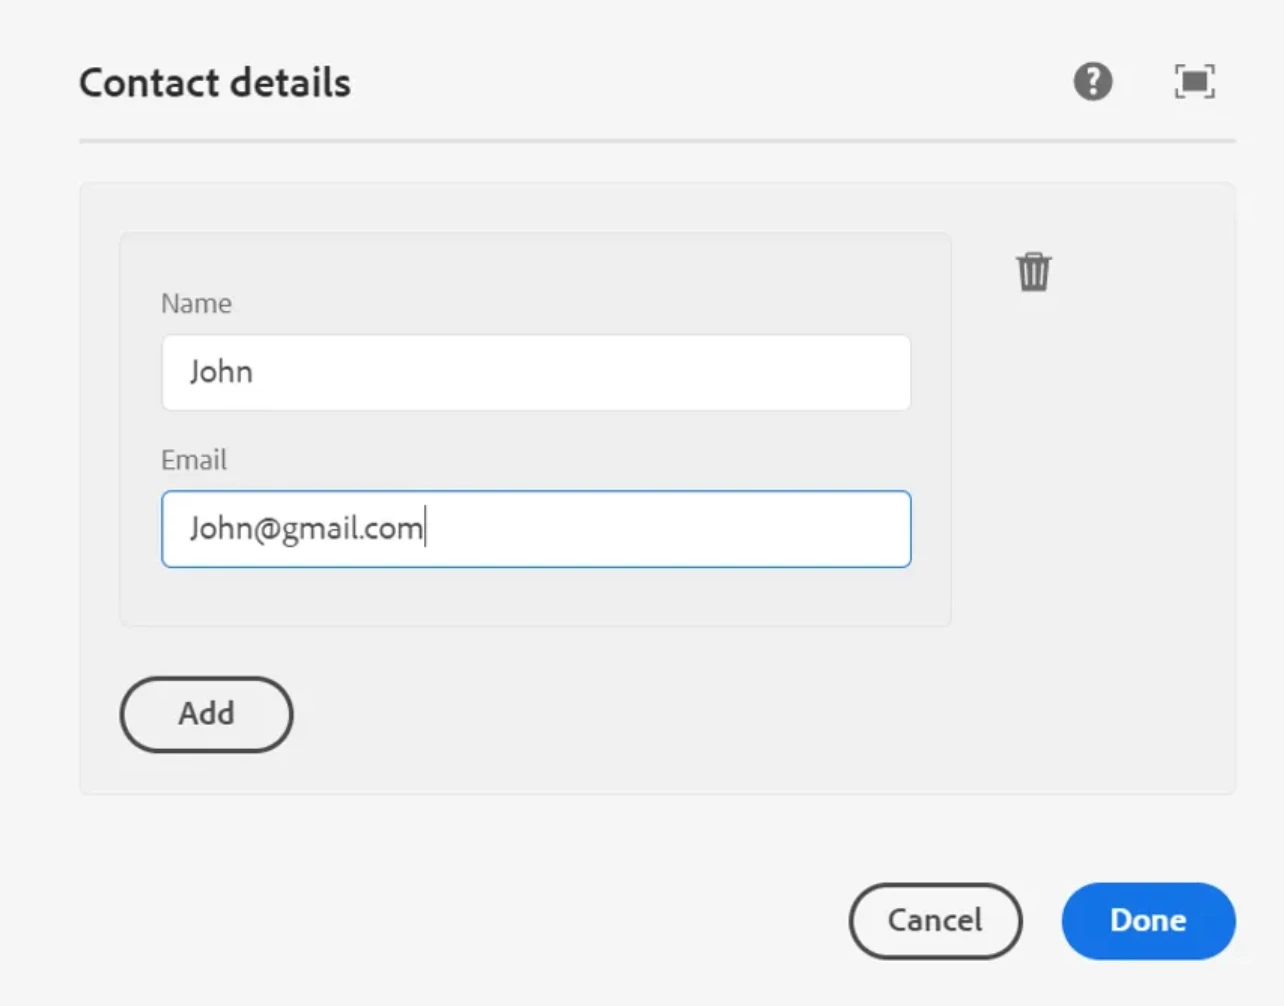
Task: Click the Email field label
Action: click(x=194, y=460)
